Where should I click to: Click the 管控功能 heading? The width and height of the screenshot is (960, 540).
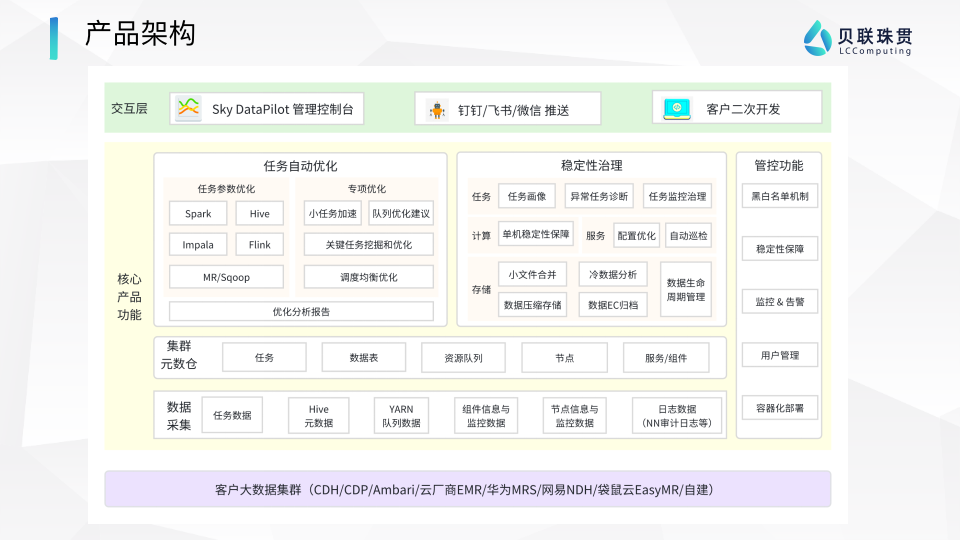pos(779,165)
